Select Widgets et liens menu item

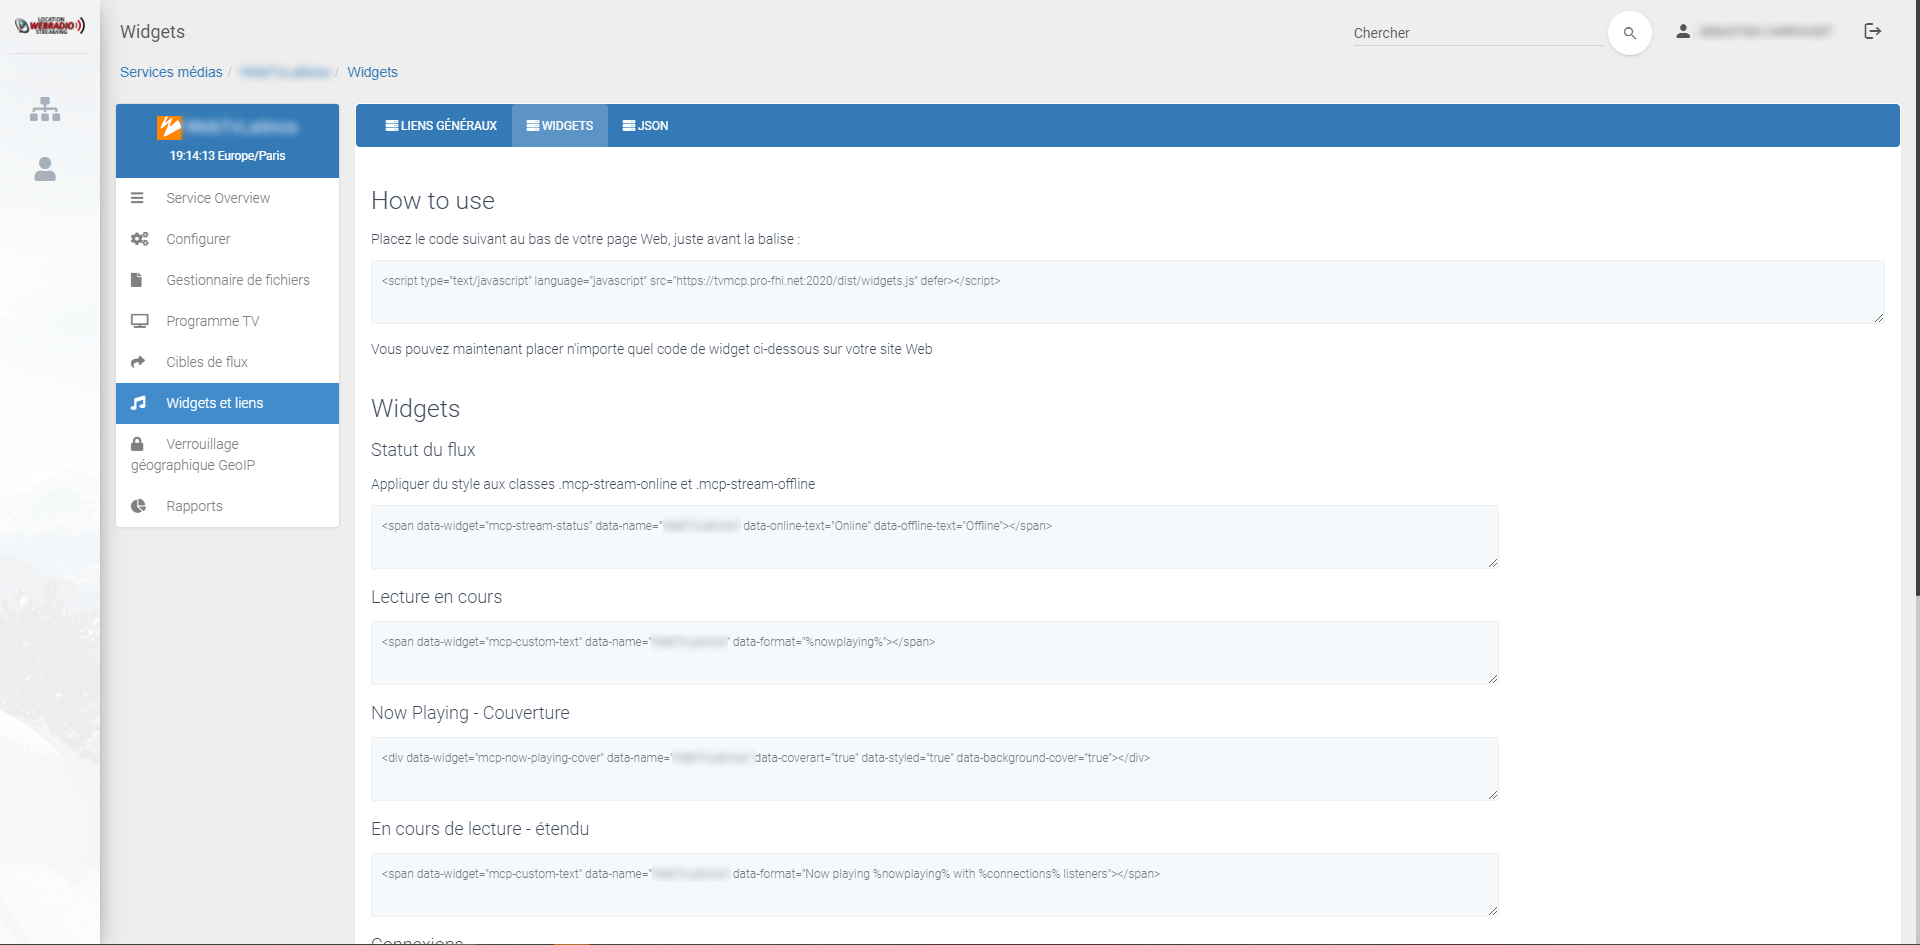[x=228, y=403]
